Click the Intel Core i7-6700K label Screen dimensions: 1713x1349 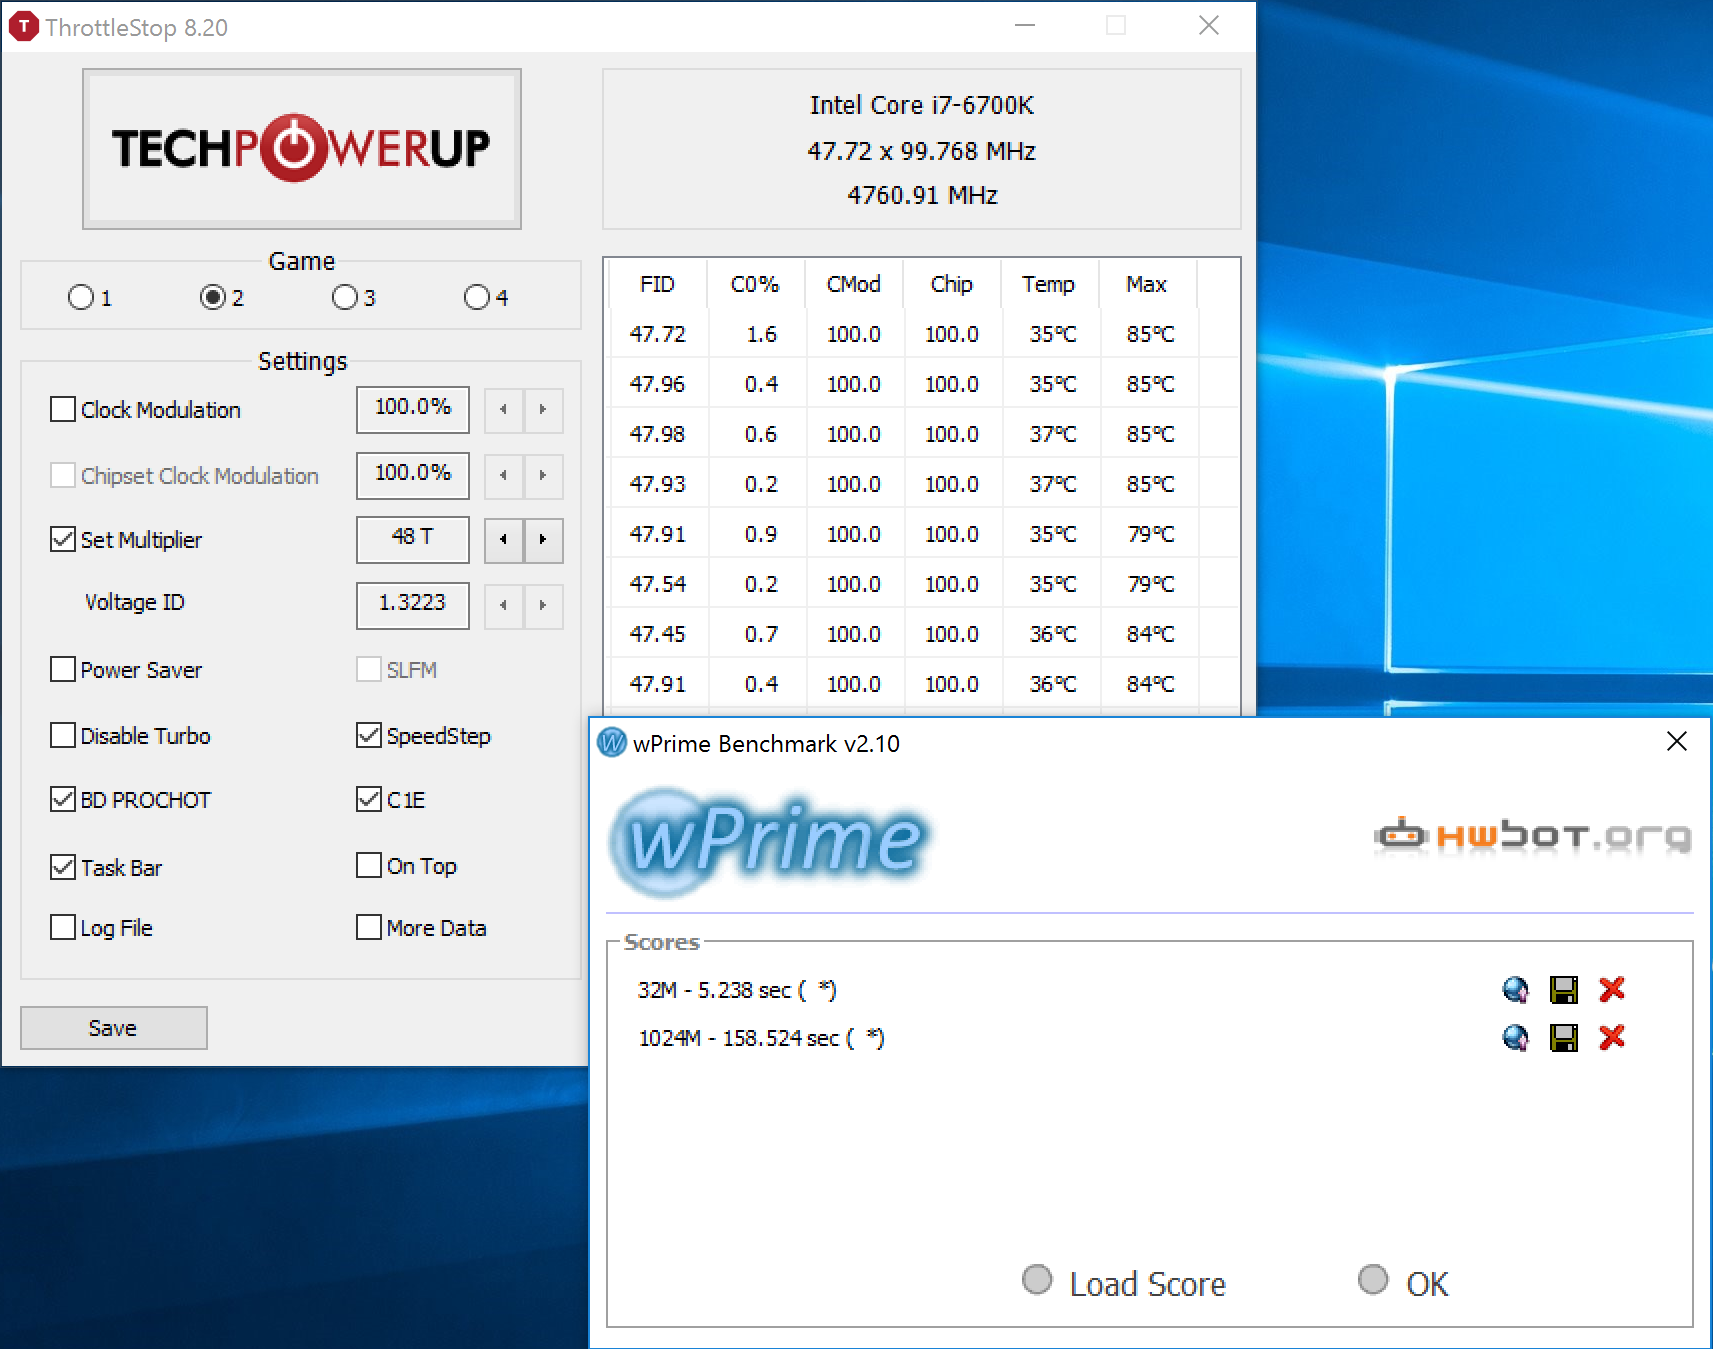click(x=922, y=105)
